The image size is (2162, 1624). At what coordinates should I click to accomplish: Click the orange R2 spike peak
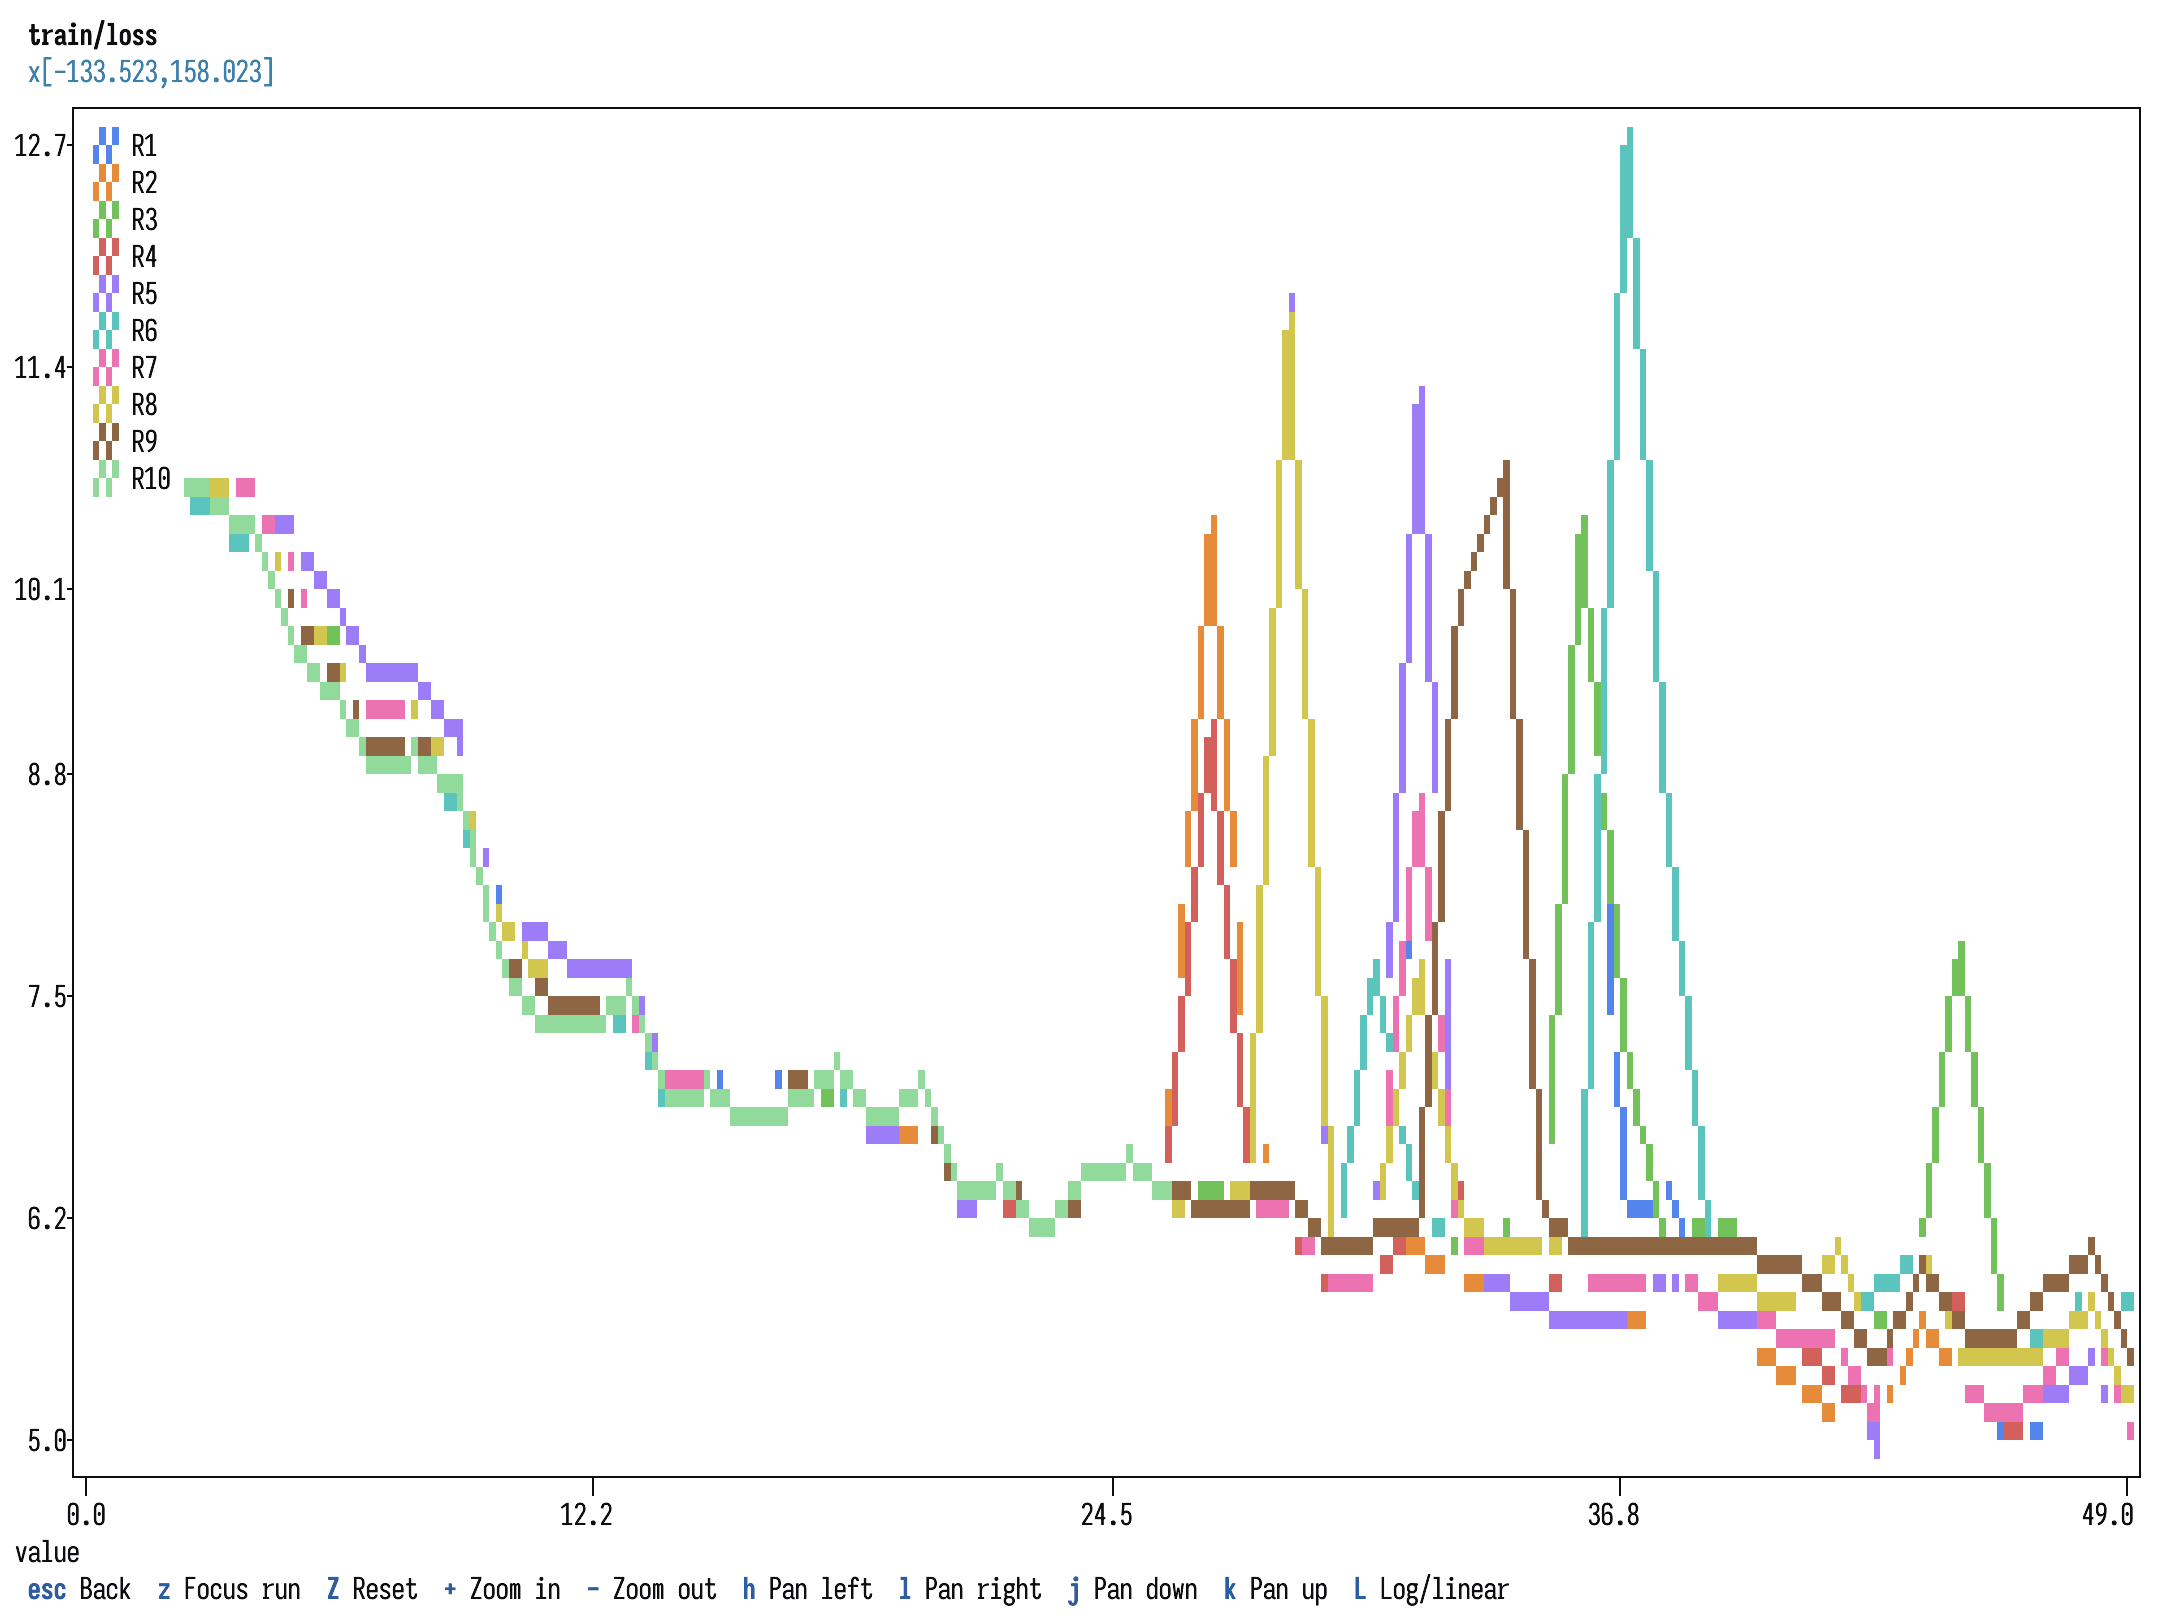click(x=1213, y=526)
